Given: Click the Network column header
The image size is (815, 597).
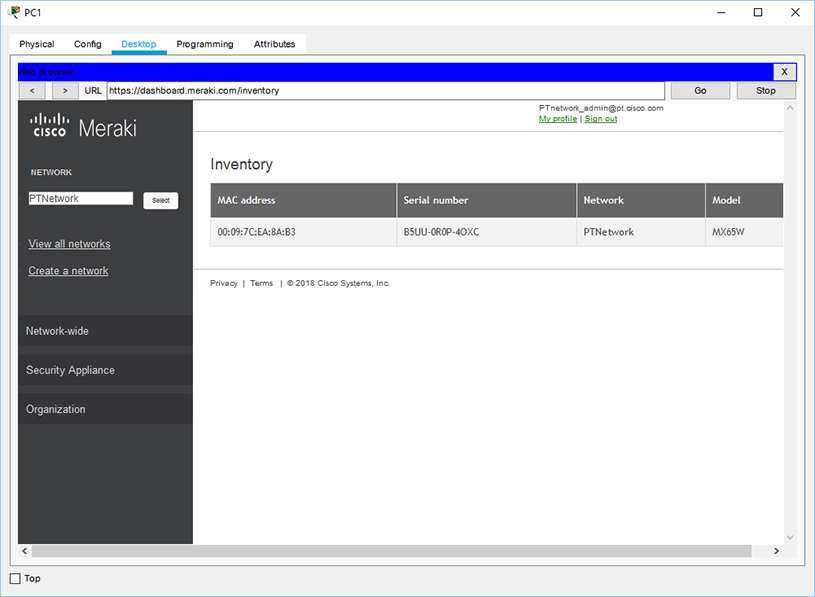Looking at the screenshot, I should click(640, 200).
